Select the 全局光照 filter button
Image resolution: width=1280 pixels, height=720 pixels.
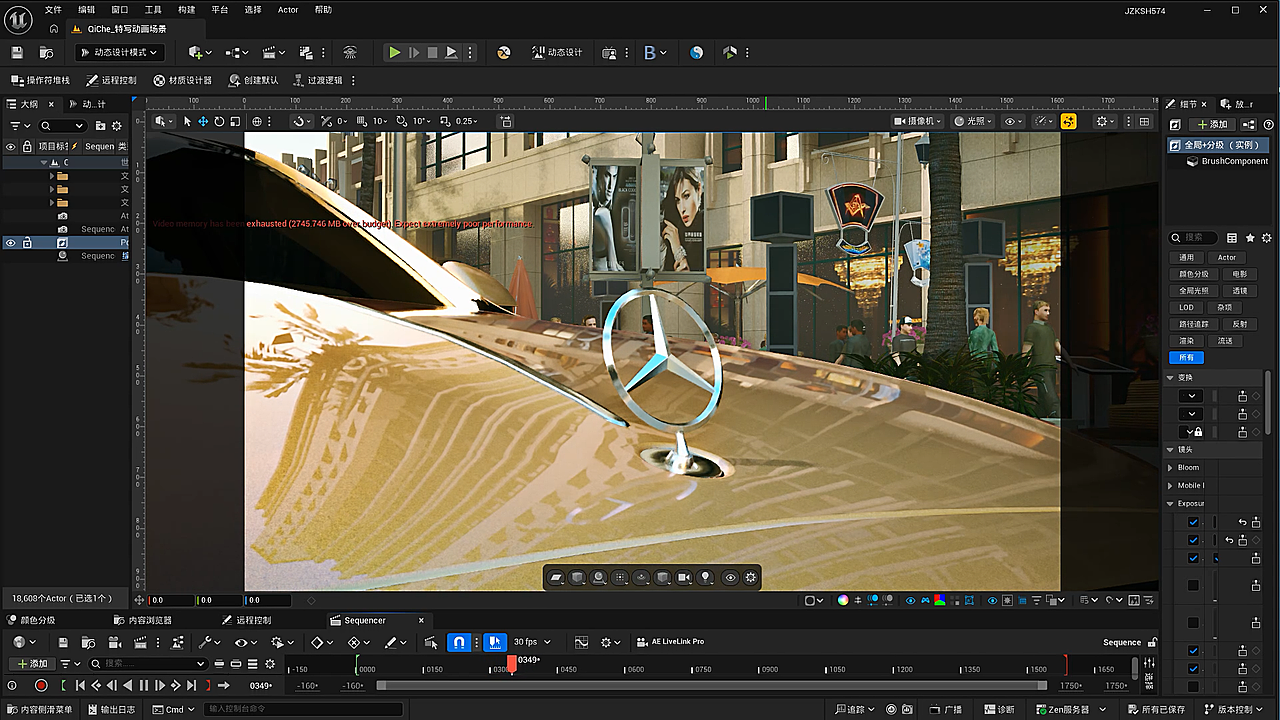coord(1194,291)
